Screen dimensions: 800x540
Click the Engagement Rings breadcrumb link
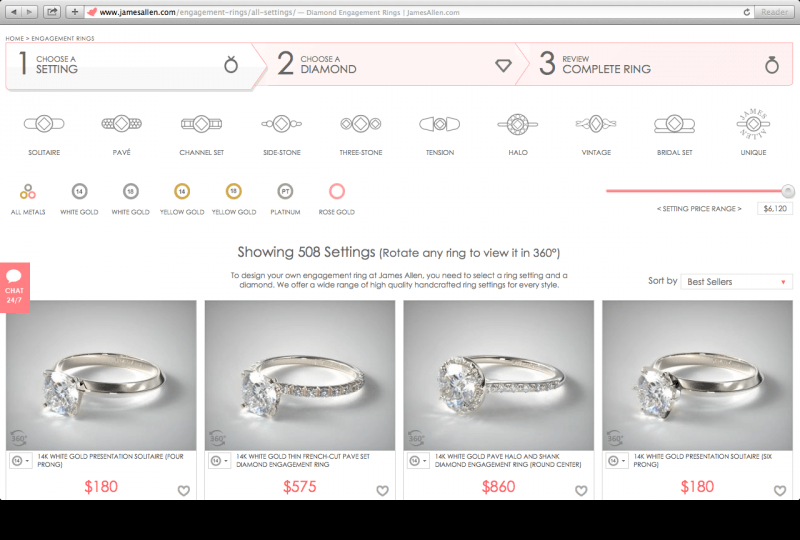click(x=63, y=38)
